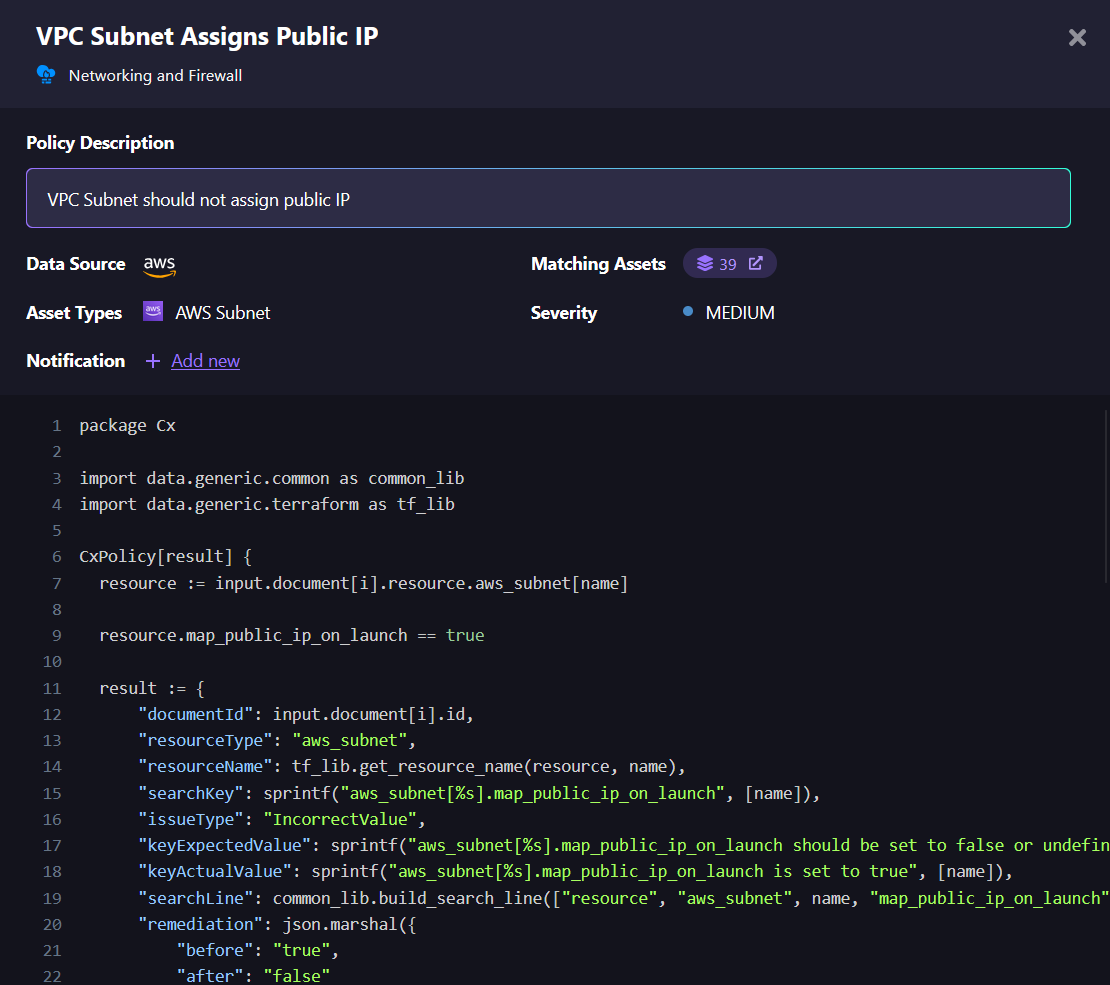Click the 'Policy Description' heading
The image size is (1110, 985).
point(100,143)
